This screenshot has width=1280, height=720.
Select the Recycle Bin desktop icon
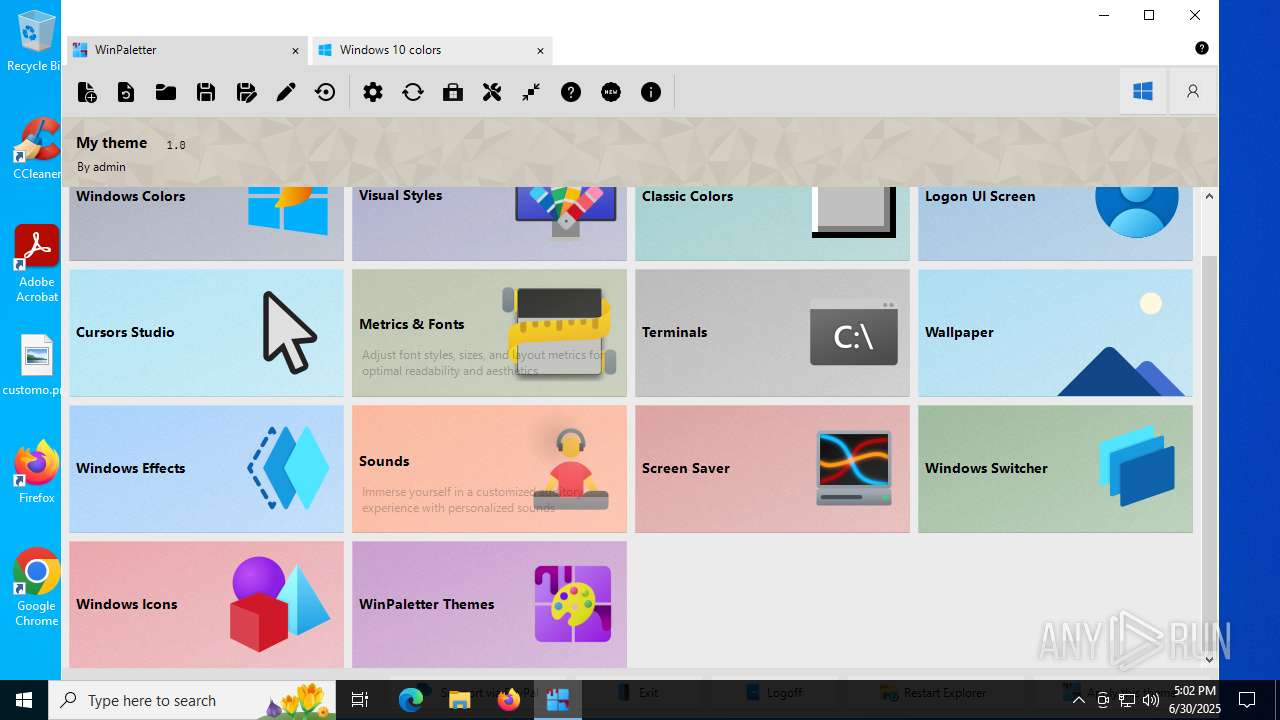tap(34, 41)
